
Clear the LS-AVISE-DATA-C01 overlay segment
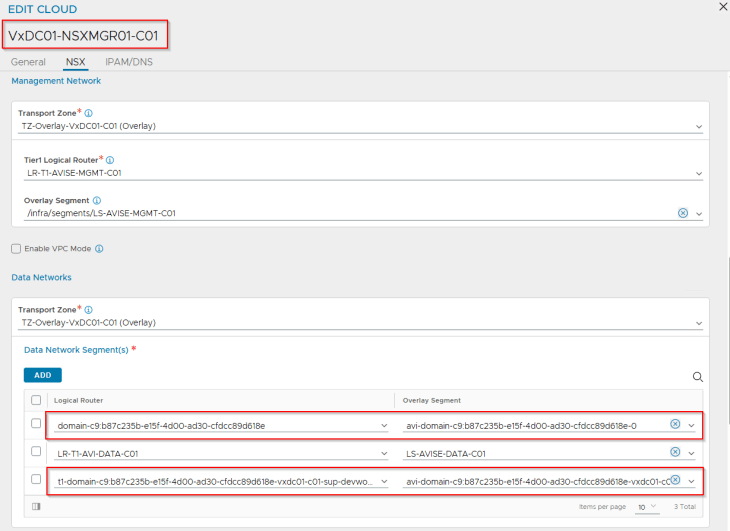click(675, 452)
